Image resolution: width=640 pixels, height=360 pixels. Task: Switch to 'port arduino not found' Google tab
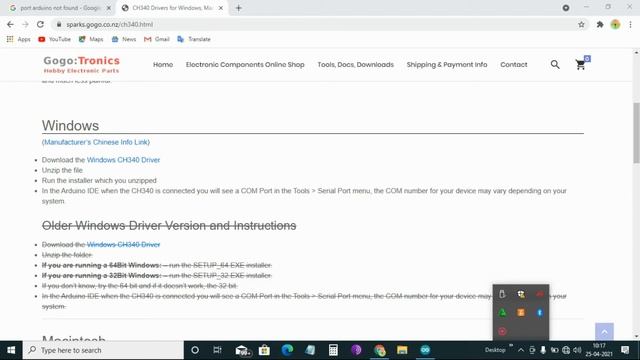point(60,8)
